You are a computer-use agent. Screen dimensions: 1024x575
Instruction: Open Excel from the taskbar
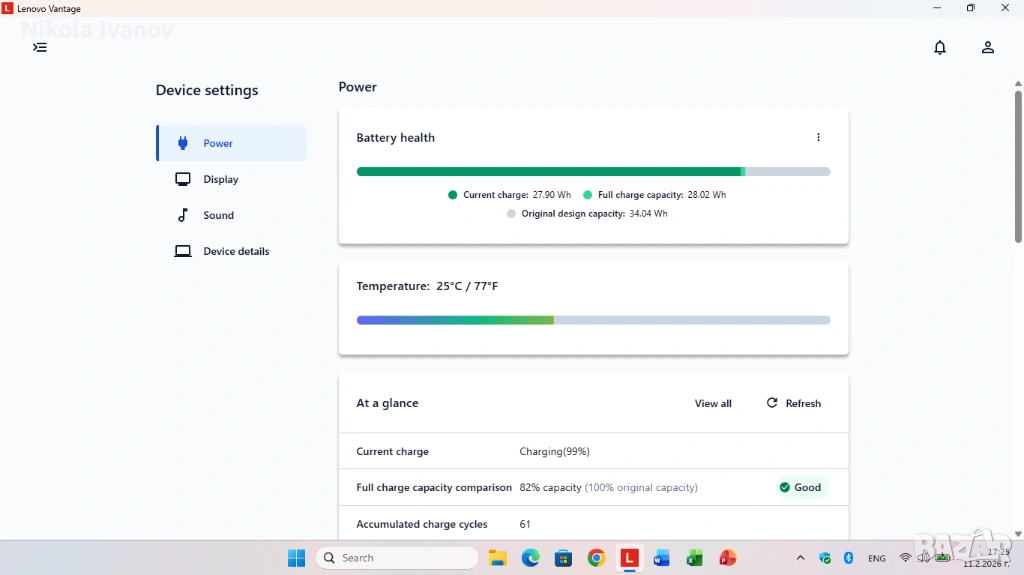click(x=694, y=558)
